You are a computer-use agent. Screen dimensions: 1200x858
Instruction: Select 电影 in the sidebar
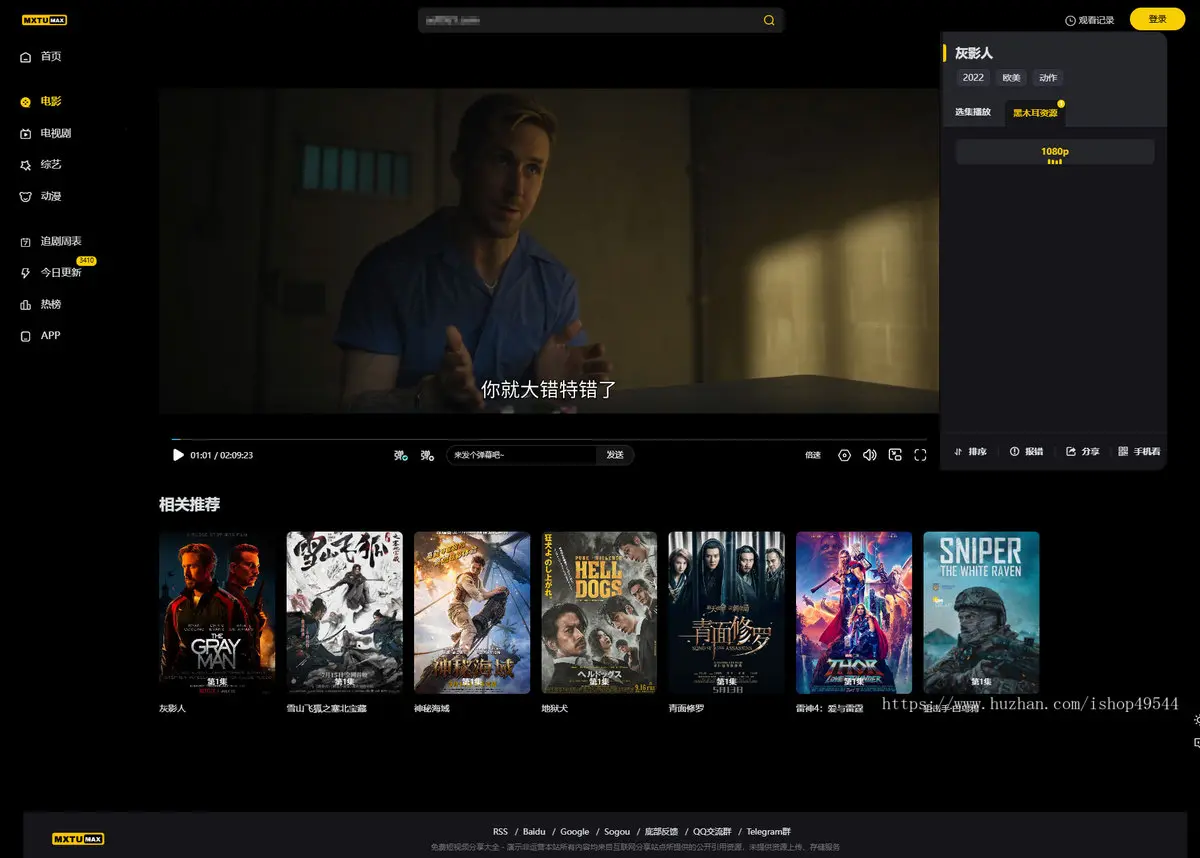point(41,101)
